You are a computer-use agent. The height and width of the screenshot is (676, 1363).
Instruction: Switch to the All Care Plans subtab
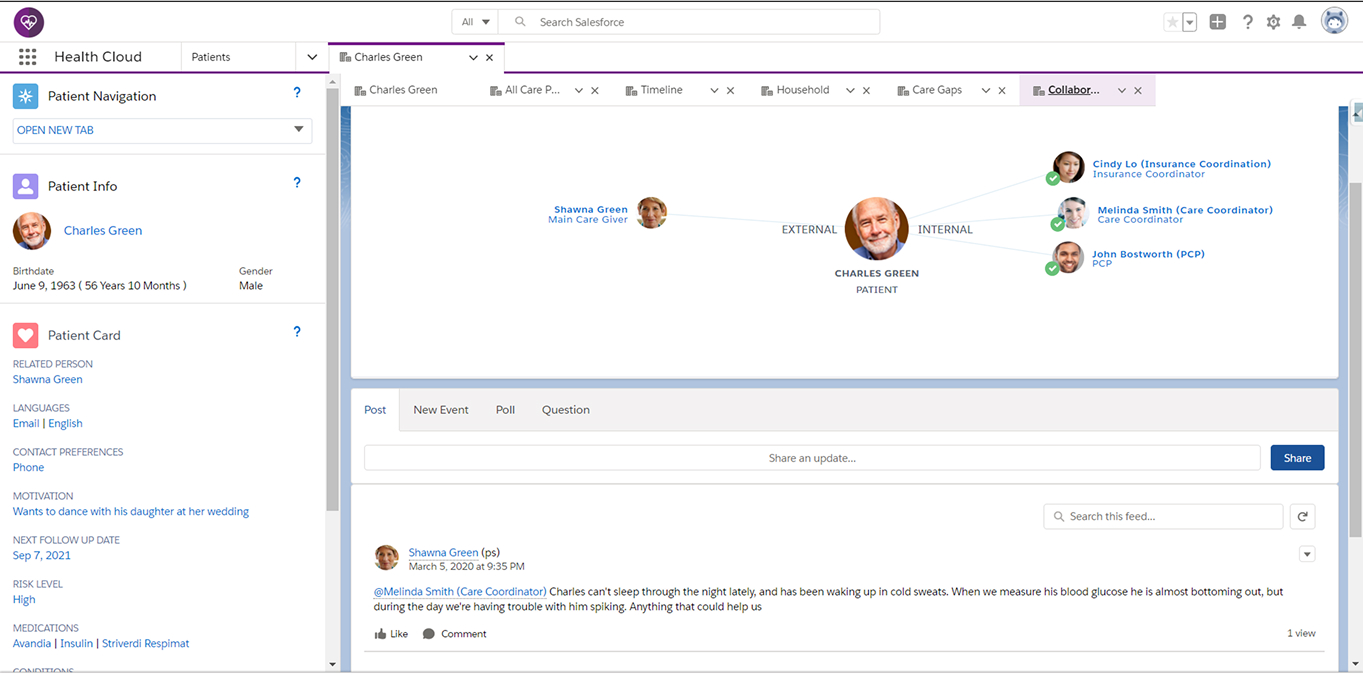click(533, 90)
